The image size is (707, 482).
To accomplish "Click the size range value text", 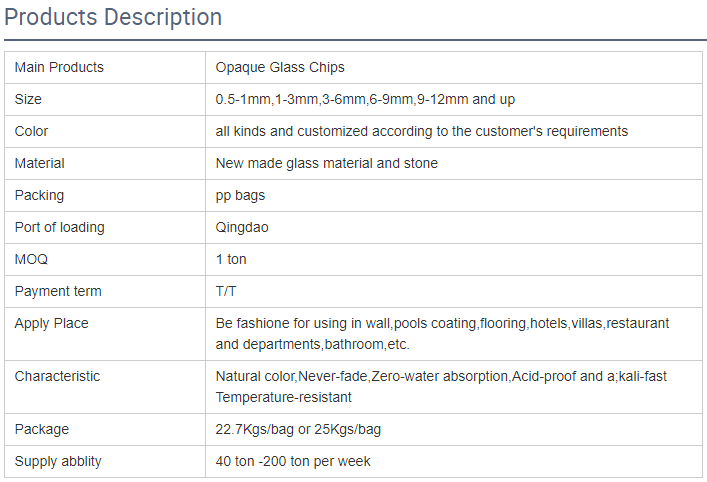I will [x=365, y=100].
